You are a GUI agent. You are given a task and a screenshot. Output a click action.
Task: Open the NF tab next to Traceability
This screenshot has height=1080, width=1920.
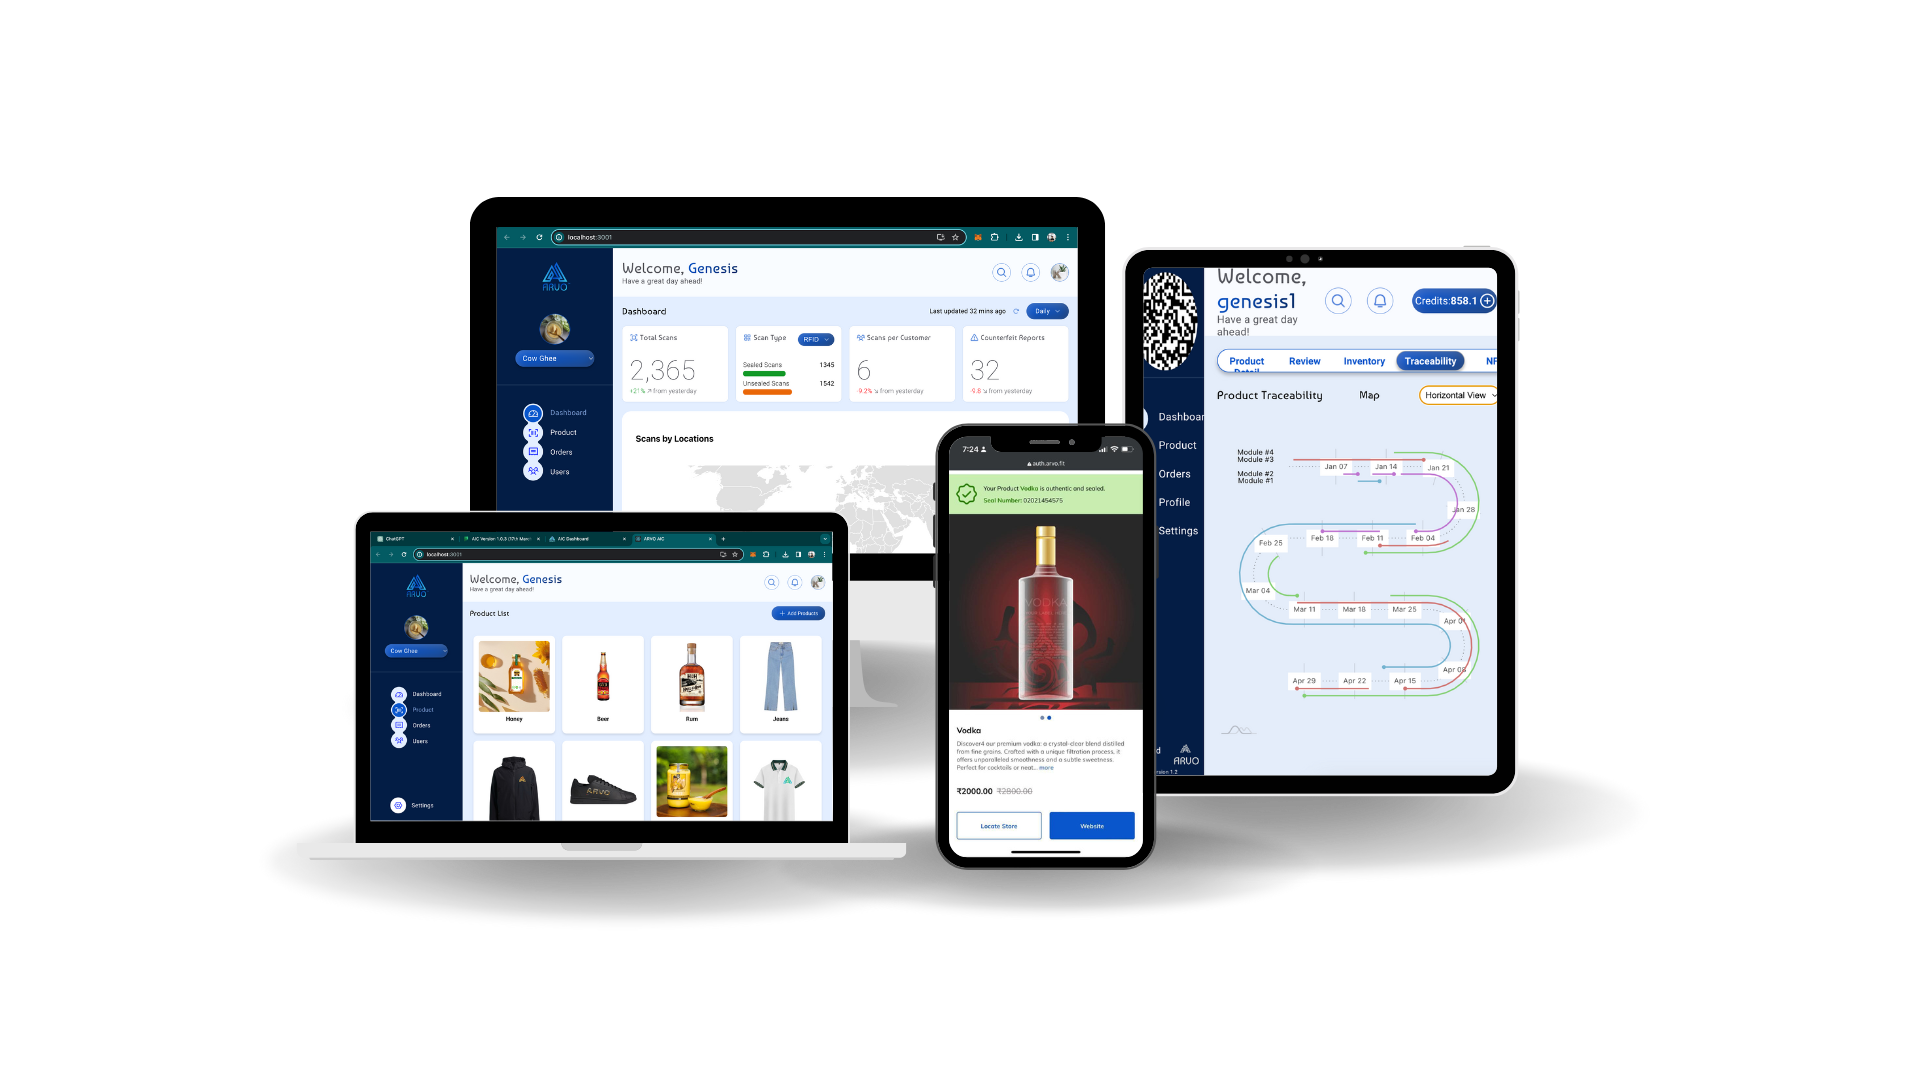[1487, 360]
